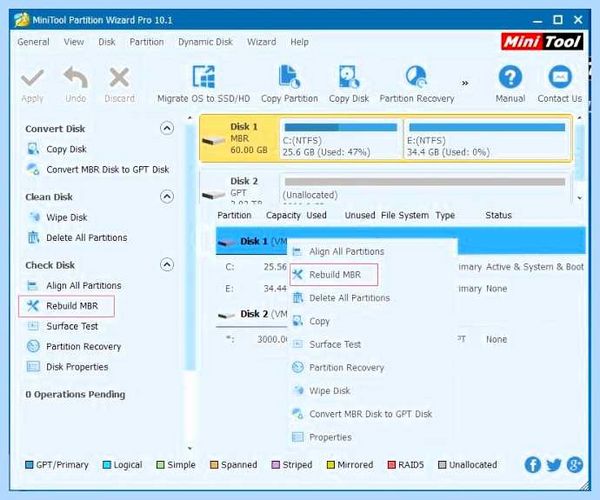Open the Manual help icon
Screen dimensions: 600x500
510,78
